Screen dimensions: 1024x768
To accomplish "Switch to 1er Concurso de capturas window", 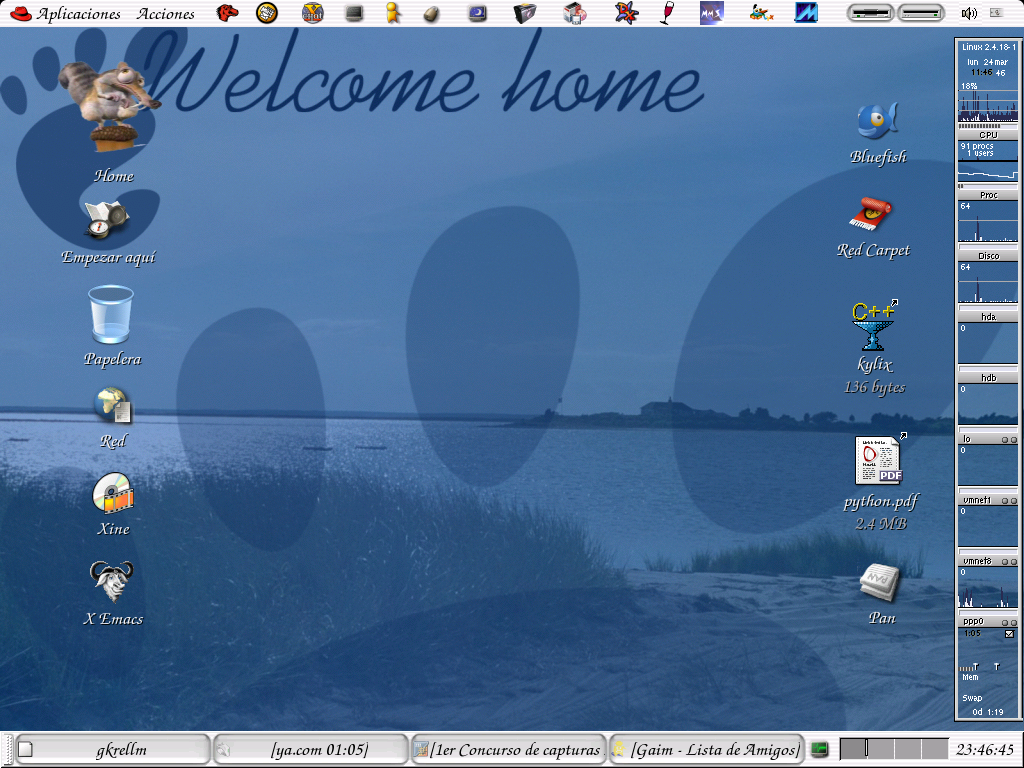I will pyautogui.click(x=508, y=750).
